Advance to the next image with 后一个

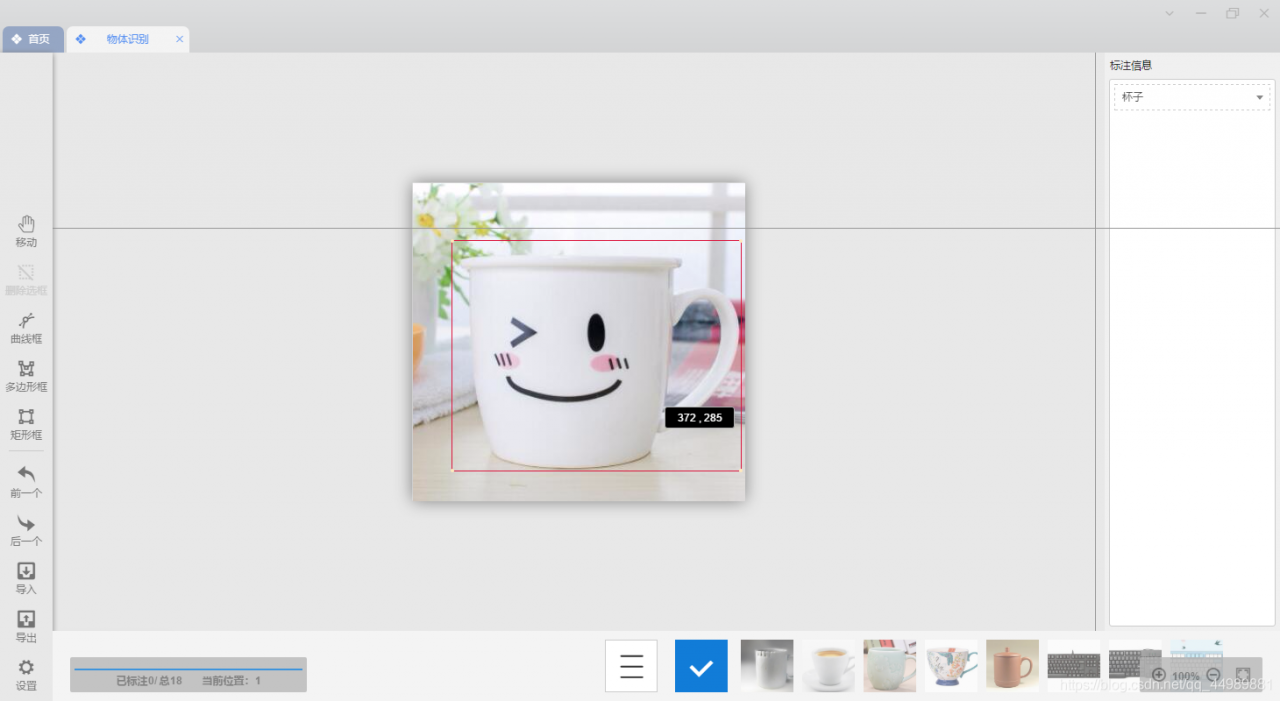(x=26, y=530)
